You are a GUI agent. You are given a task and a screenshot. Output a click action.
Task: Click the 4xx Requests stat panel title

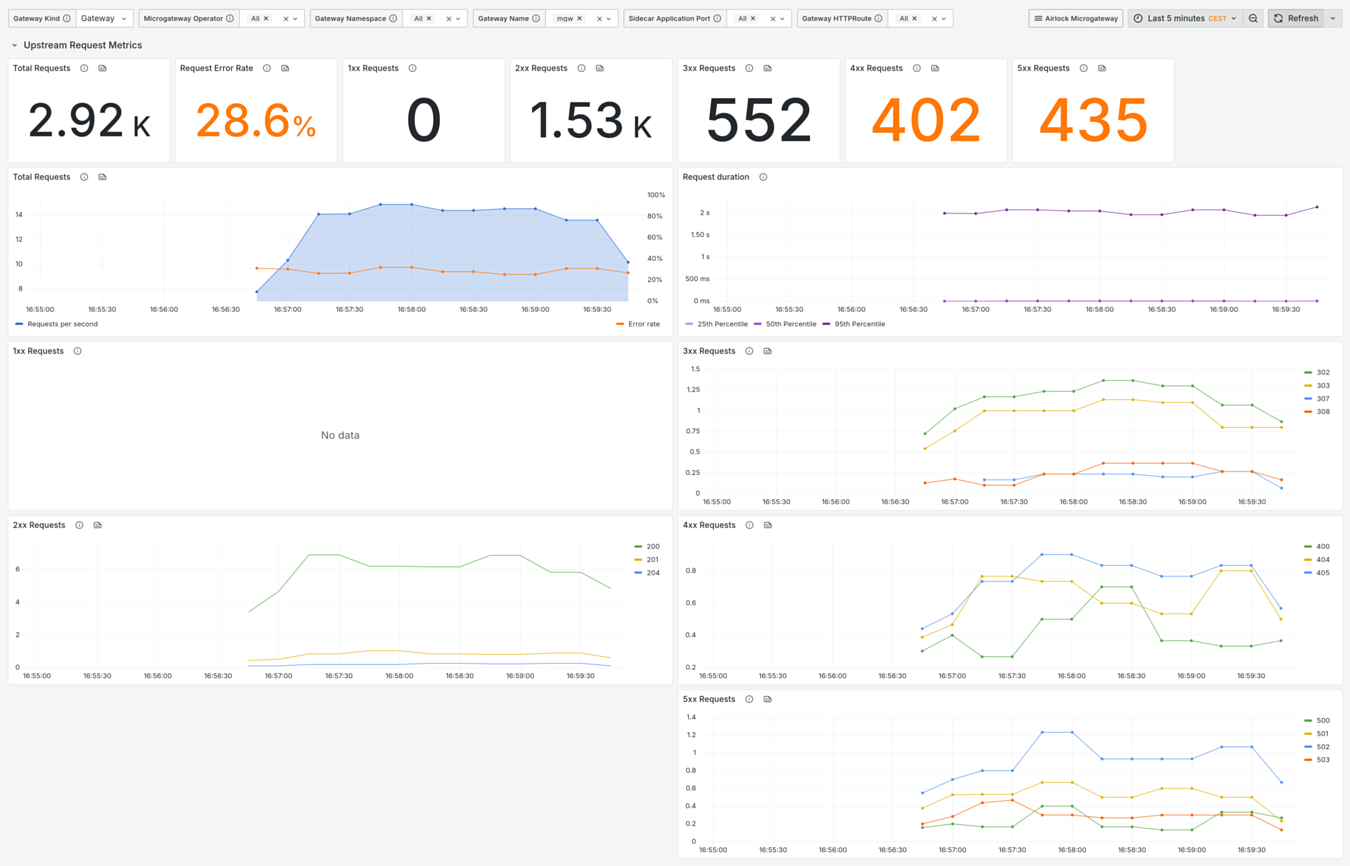[x=876, y=69]
